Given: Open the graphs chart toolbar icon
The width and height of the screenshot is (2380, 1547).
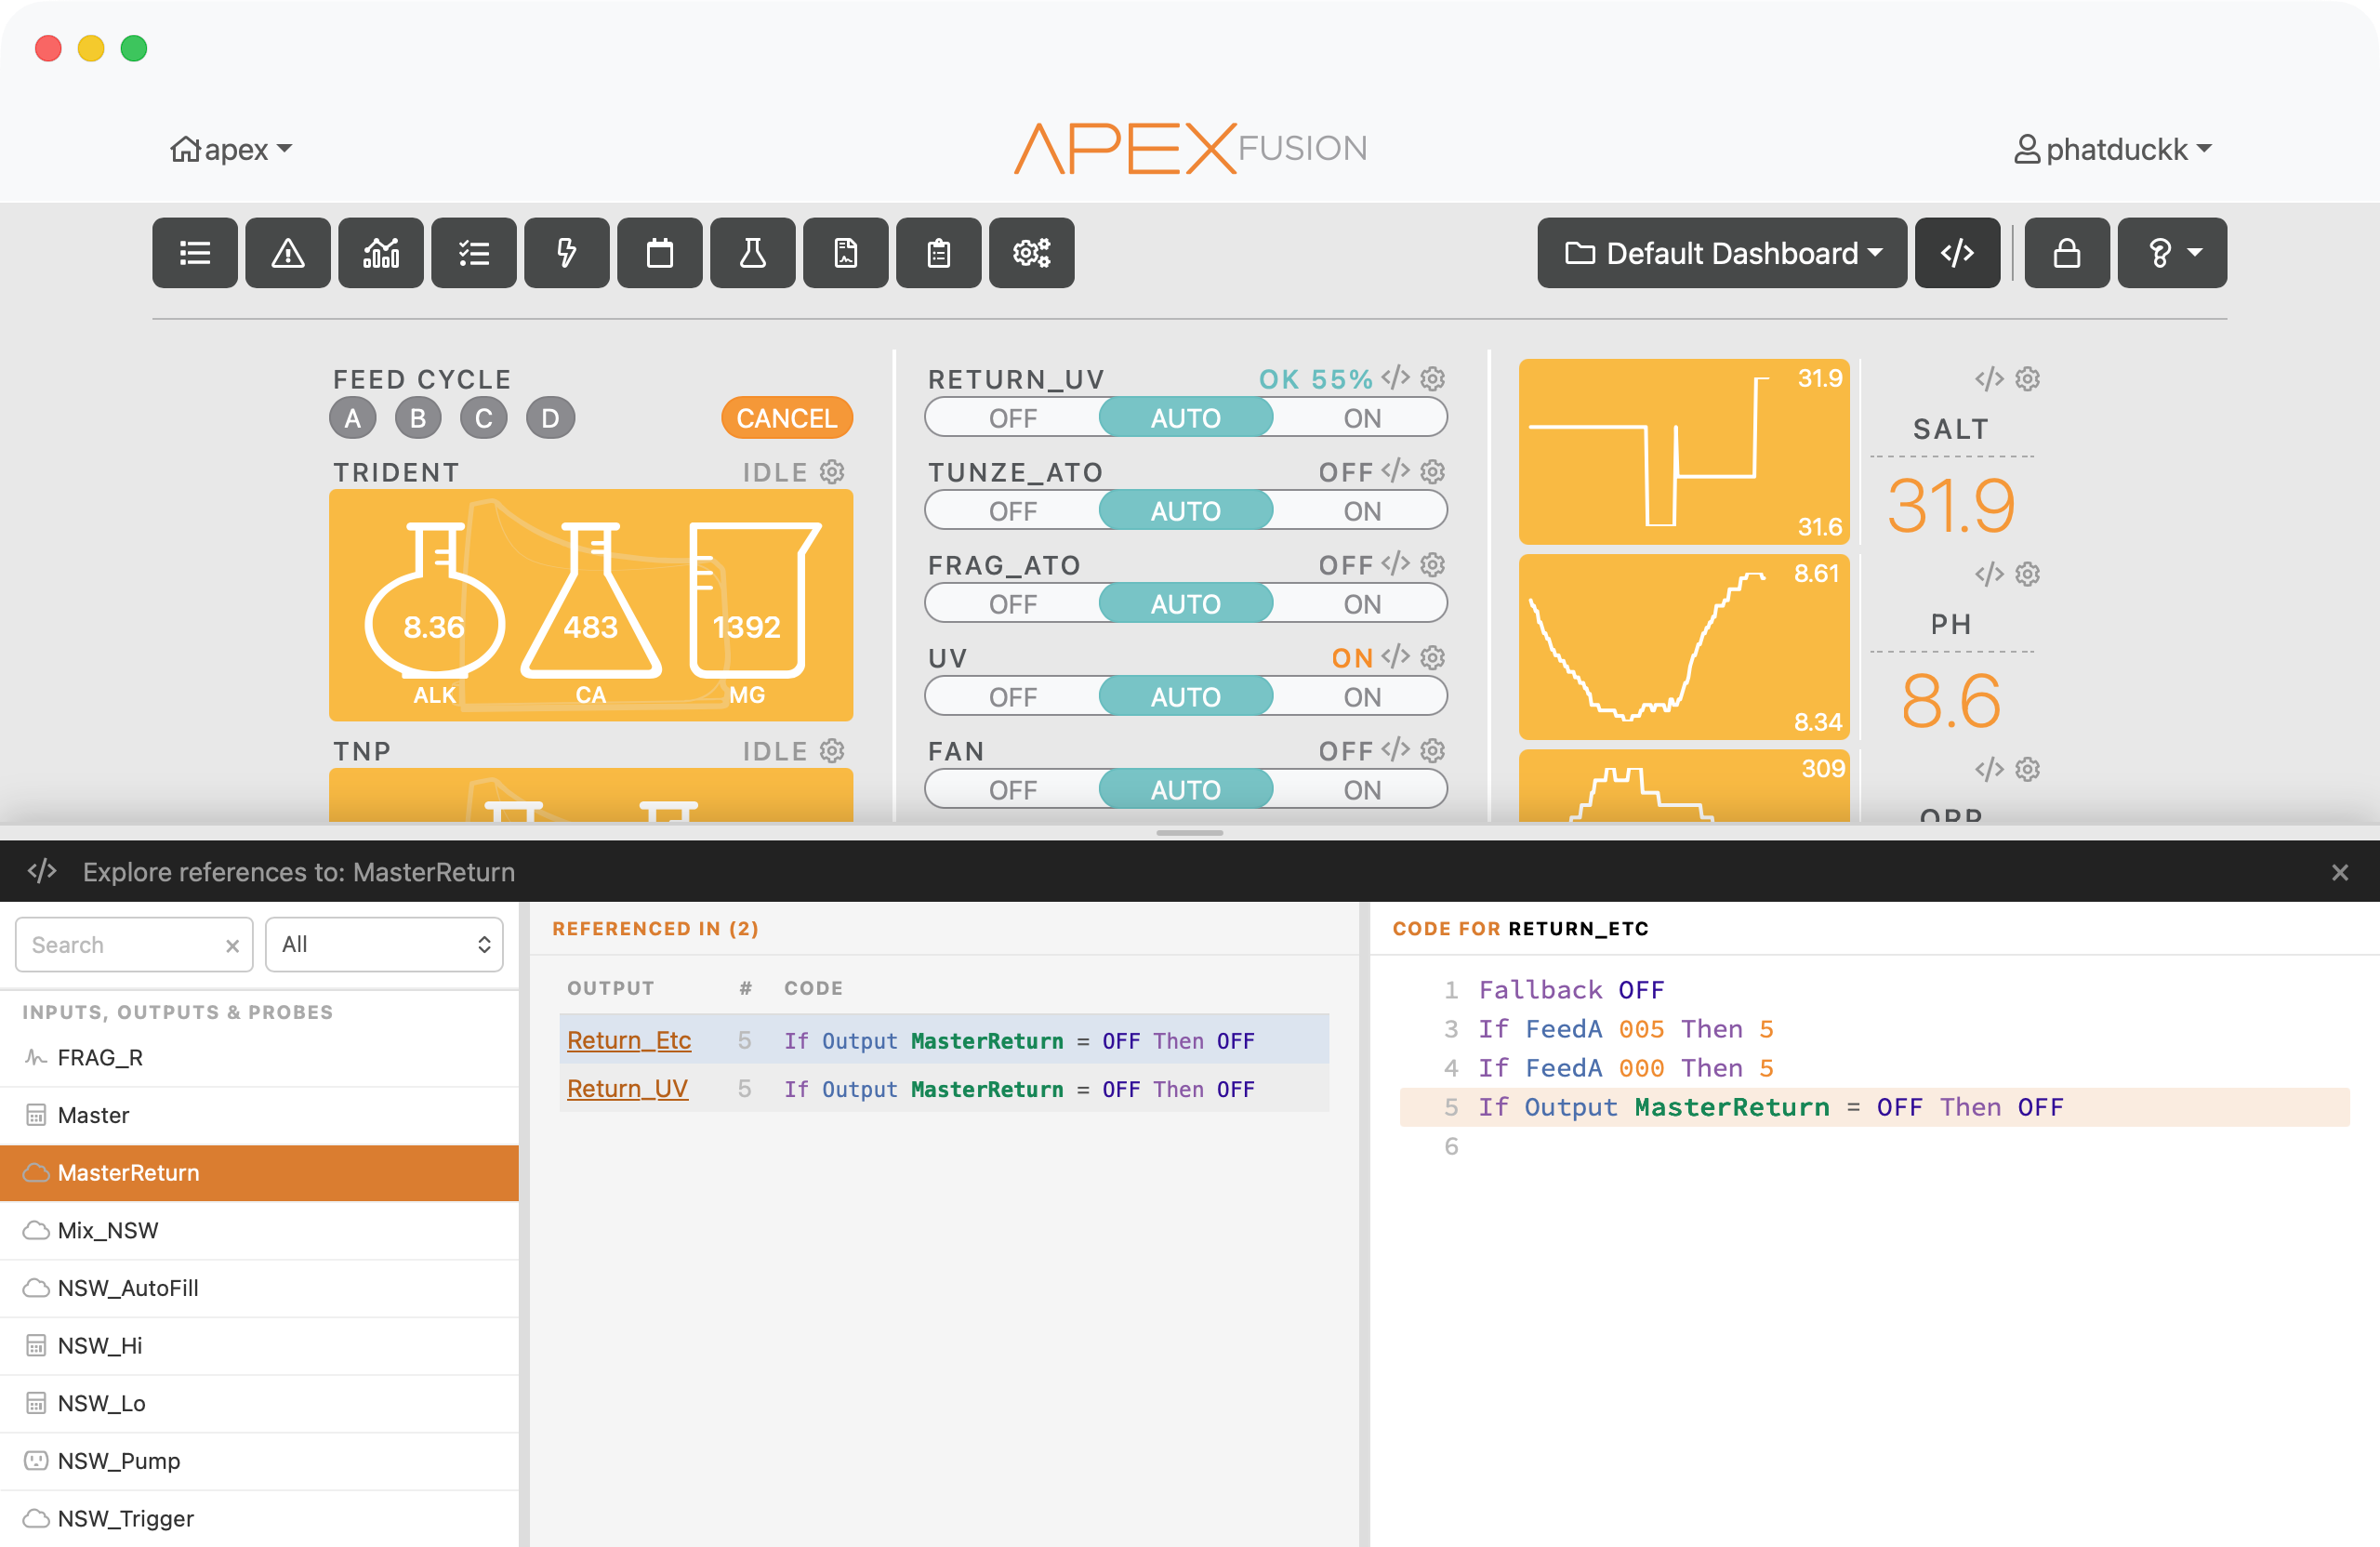Looking at the screenshot, I should pos(381,253).
